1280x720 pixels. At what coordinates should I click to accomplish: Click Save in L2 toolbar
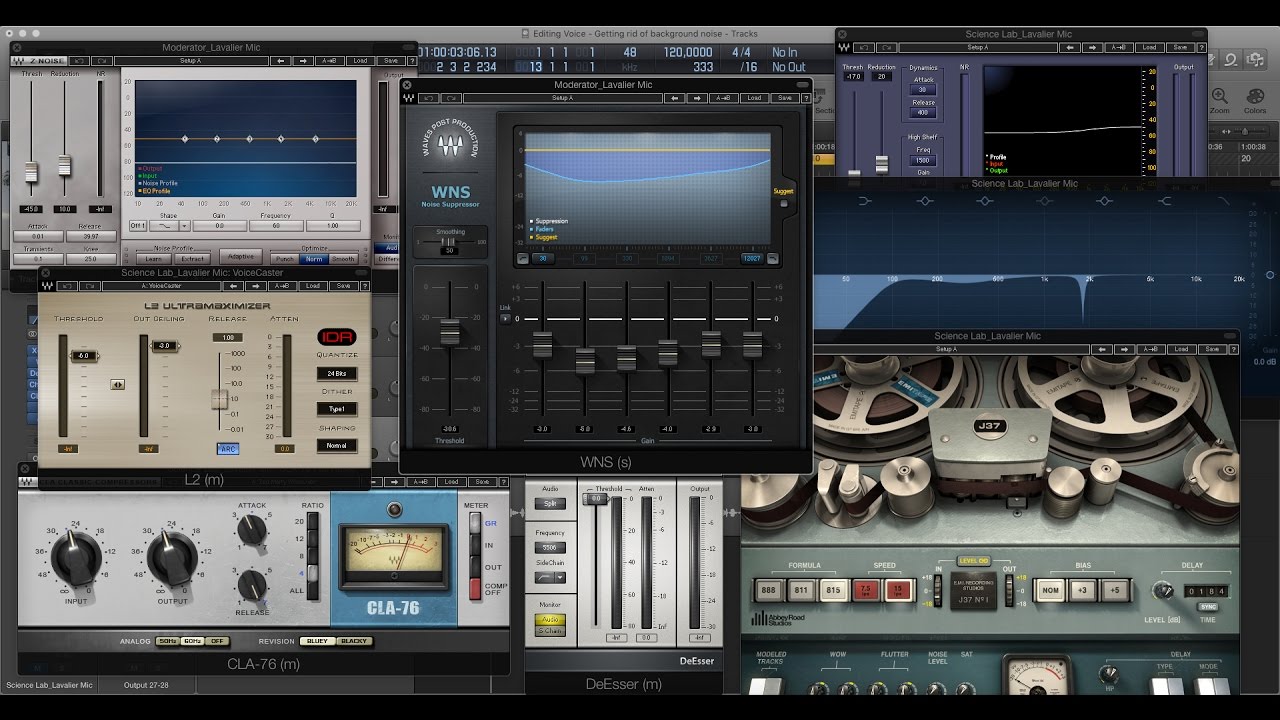click(343, 286)
